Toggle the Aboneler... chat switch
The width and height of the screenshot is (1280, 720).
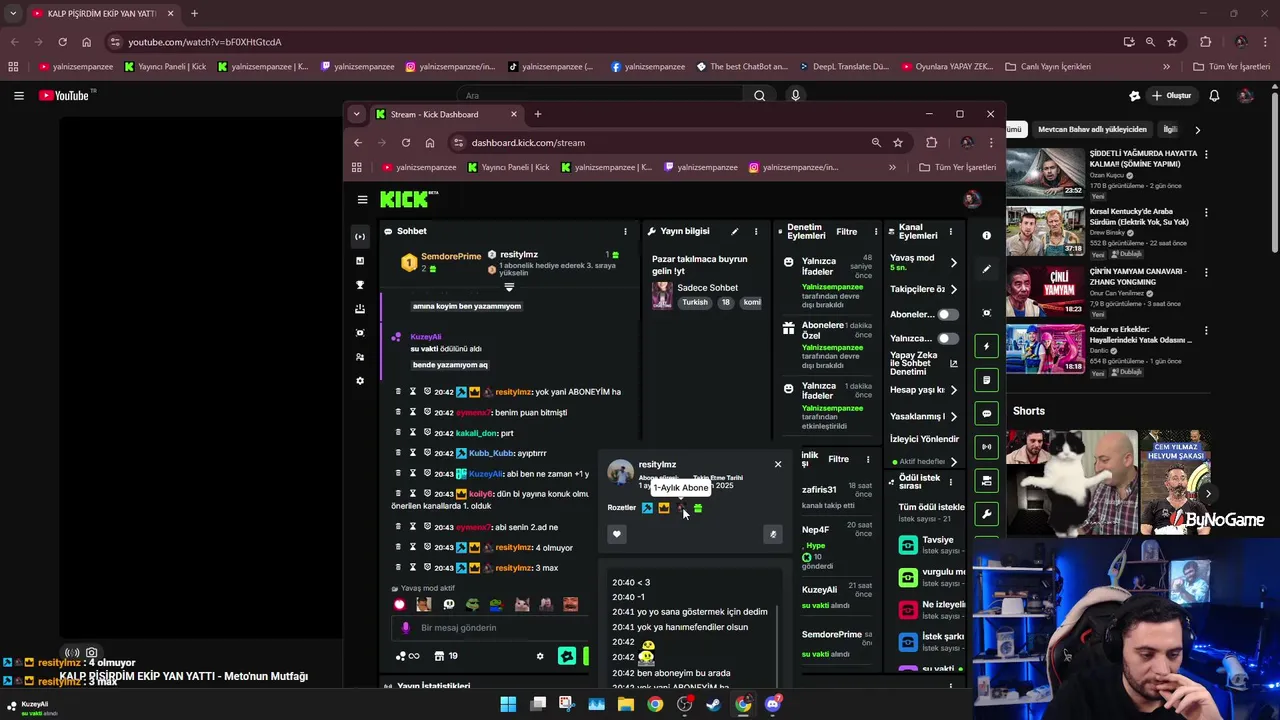946,314
